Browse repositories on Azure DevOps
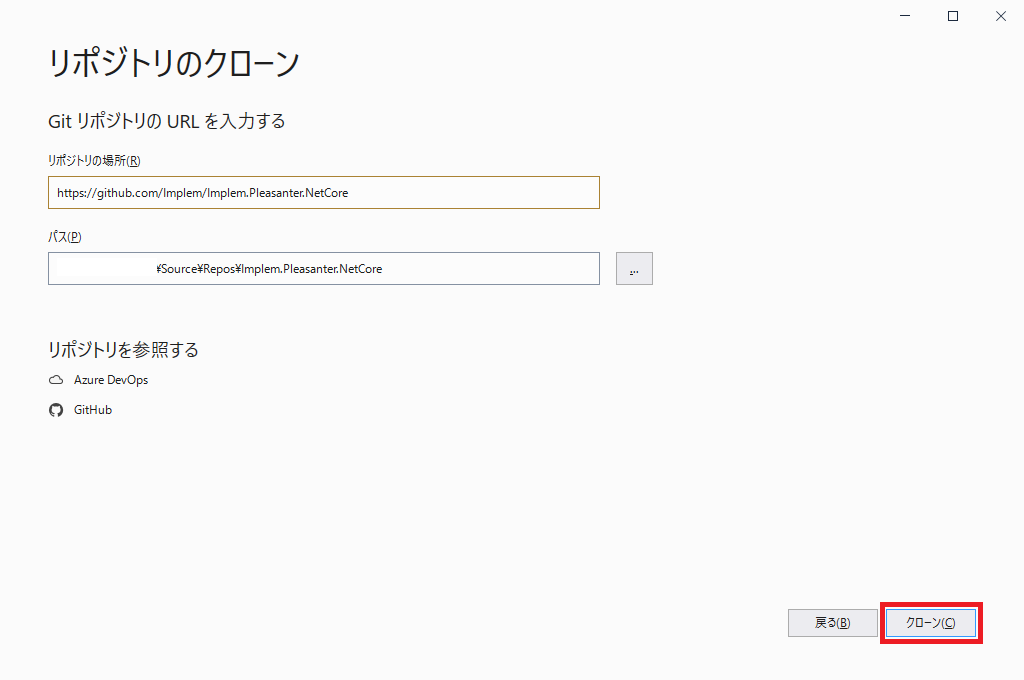The width and height of the screenshot is (1024, 680). [x=111, y=380]
